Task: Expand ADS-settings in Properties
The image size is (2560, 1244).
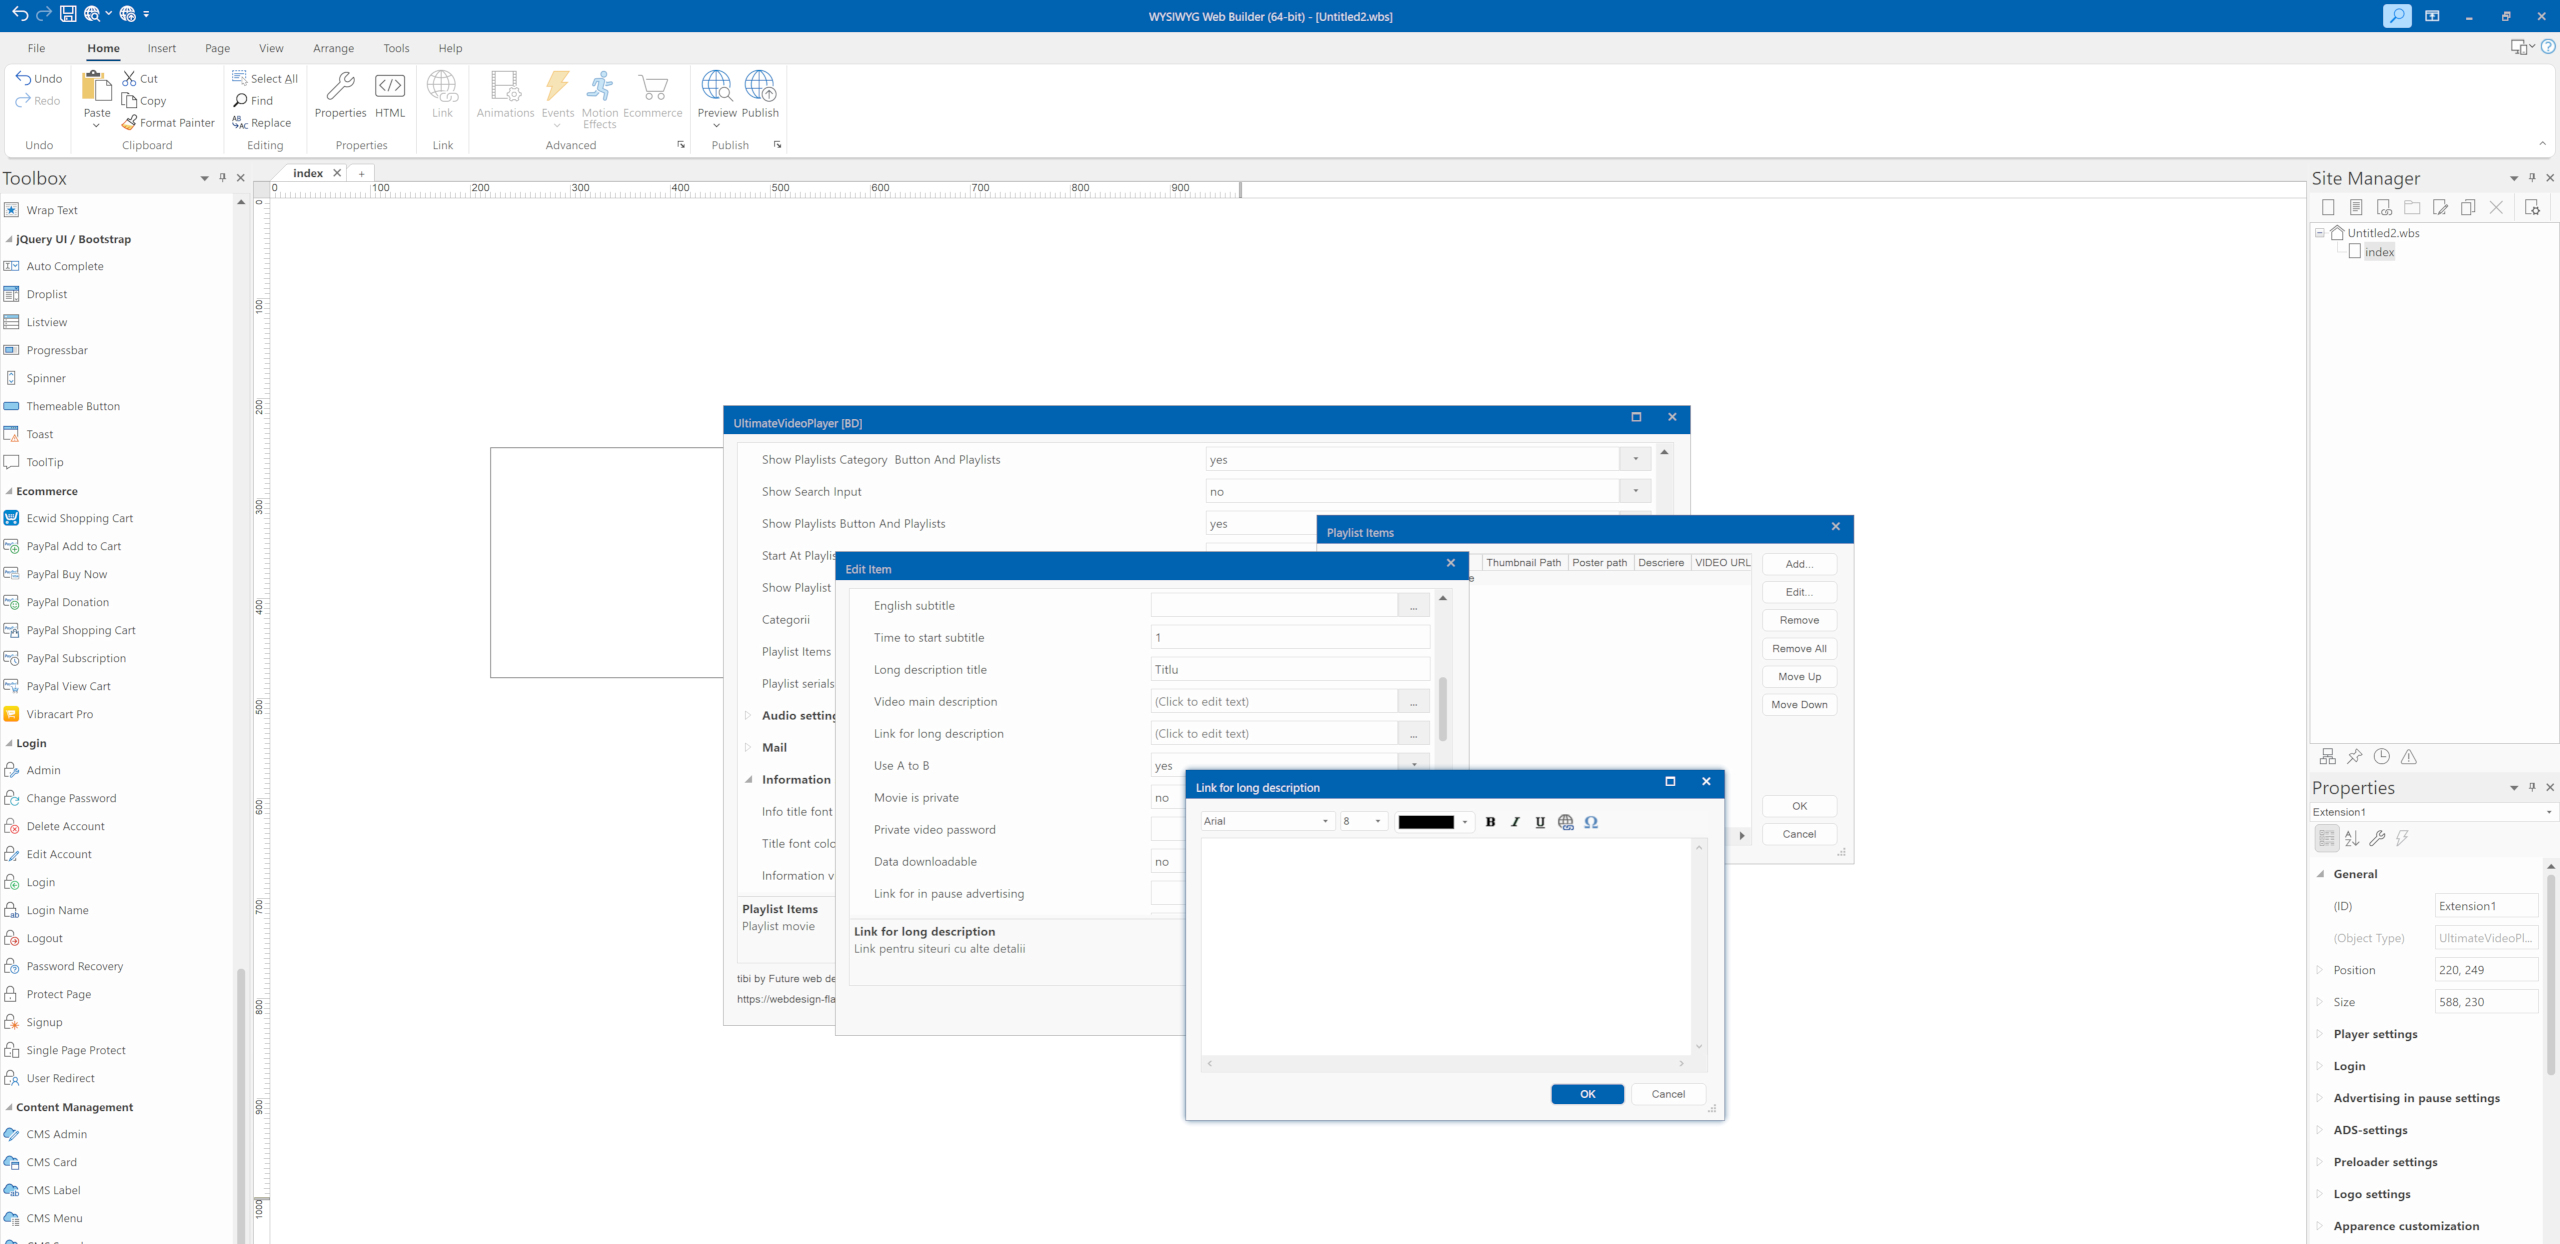Action: (2320, 1130)
